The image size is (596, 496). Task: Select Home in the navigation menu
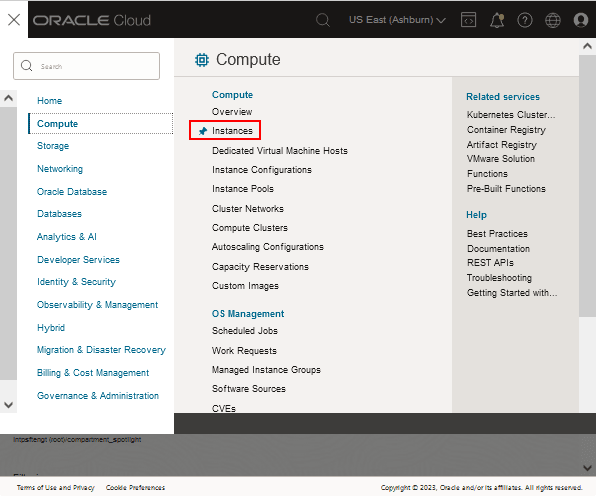(x=49, y=101)
